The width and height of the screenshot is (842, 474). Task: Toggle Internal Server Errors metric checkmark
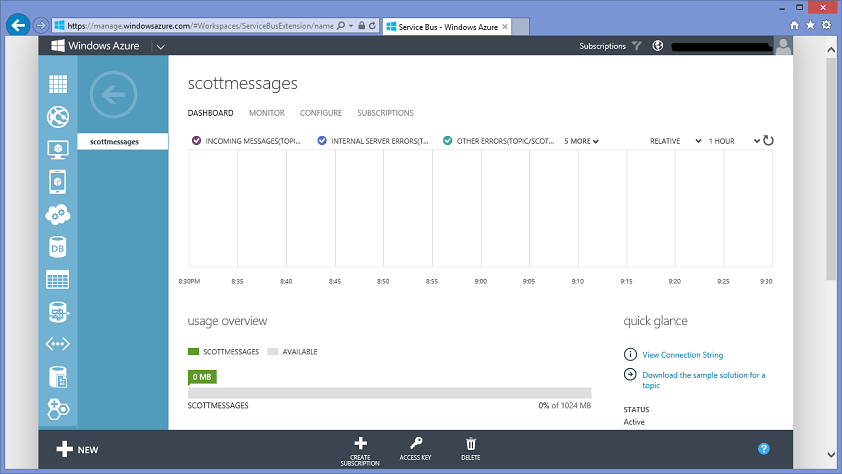[x=322, y=141]
